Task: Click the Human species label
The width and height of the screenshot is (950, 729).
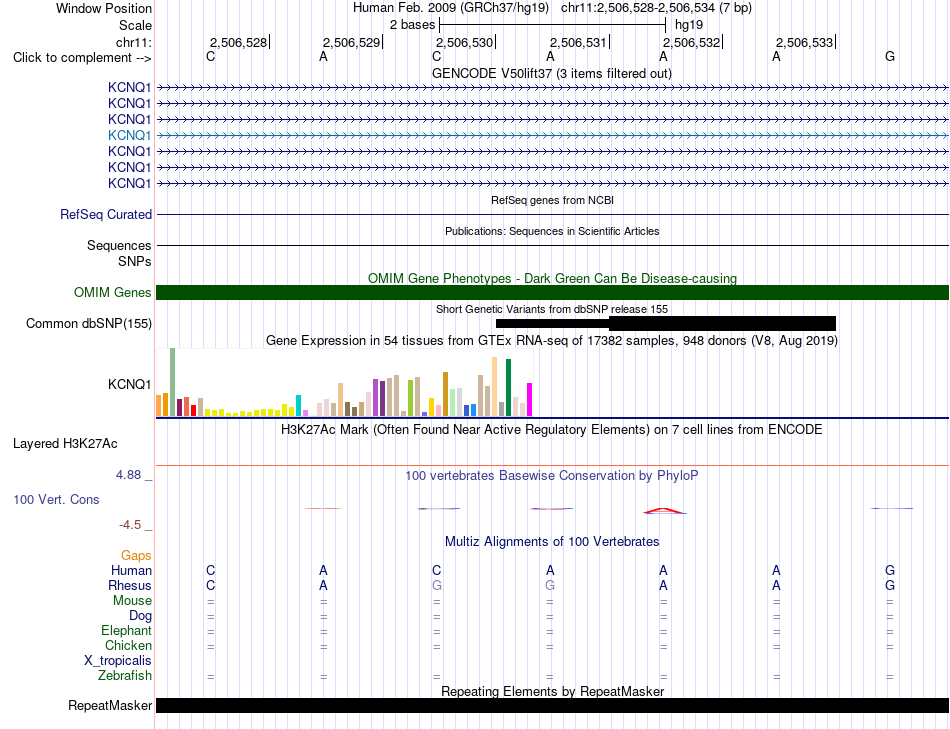Action: coord(131,570)
